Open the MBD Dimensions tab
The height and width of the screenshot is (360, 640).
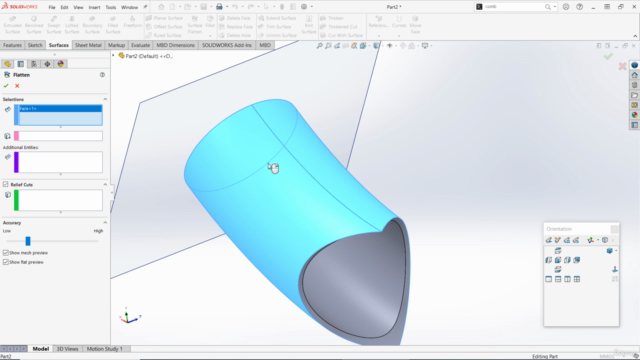[176, 45]
